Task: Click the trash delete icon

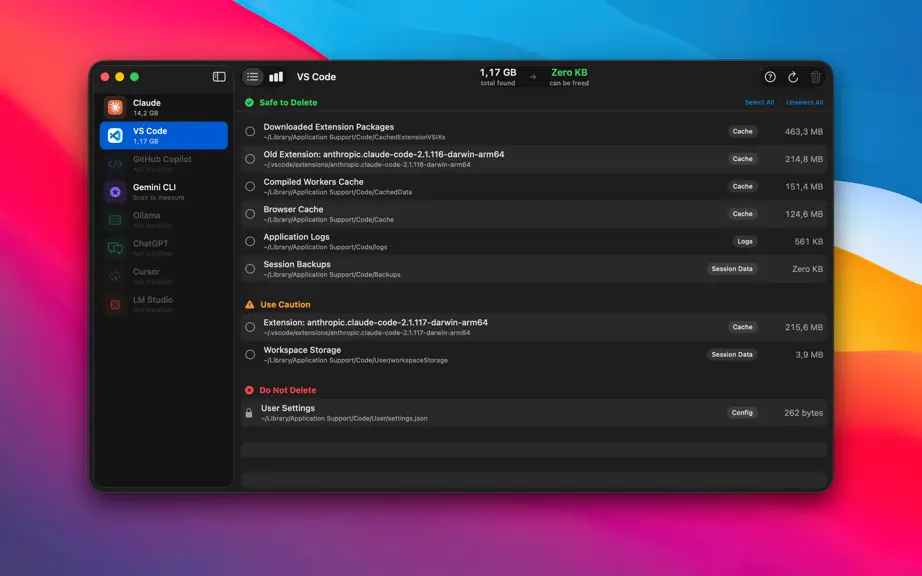Action: coord(816,77)
